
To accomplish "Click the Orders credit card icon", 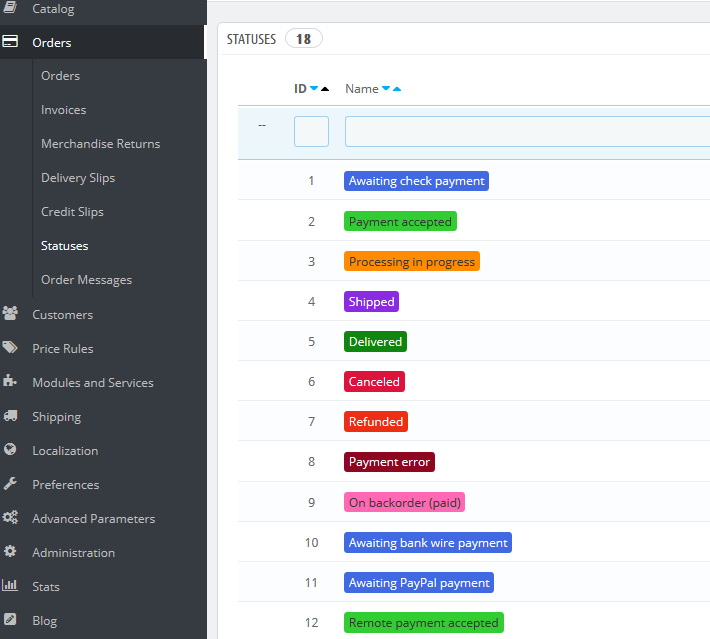I will (x=11, y=42).
